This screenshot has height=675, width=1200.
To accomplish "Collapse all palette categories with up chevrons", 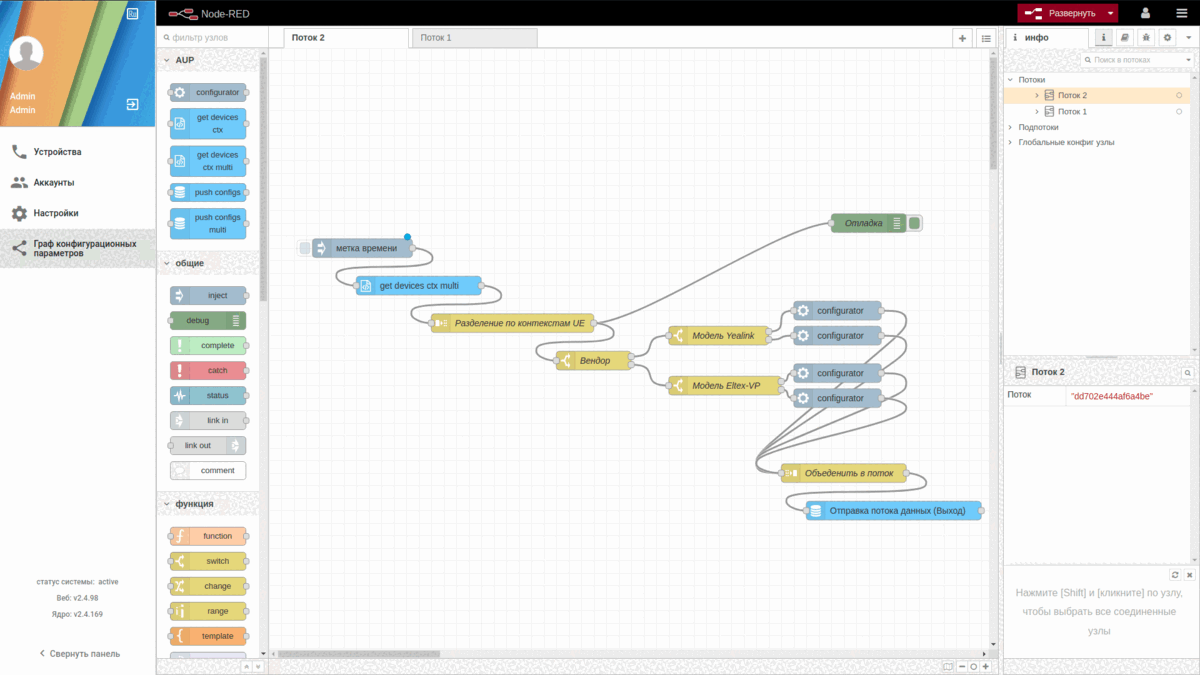I will (x=246, y=666).
